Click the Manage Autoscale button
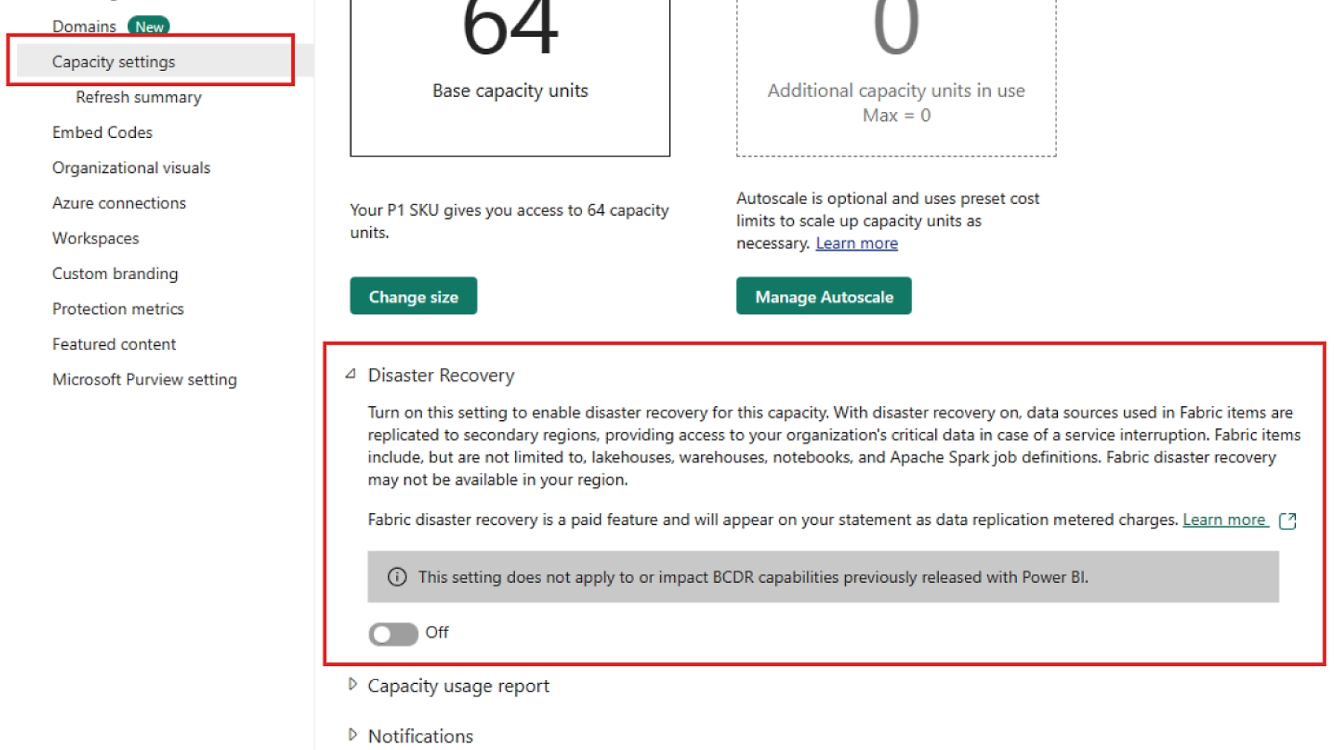 (822, 295)
